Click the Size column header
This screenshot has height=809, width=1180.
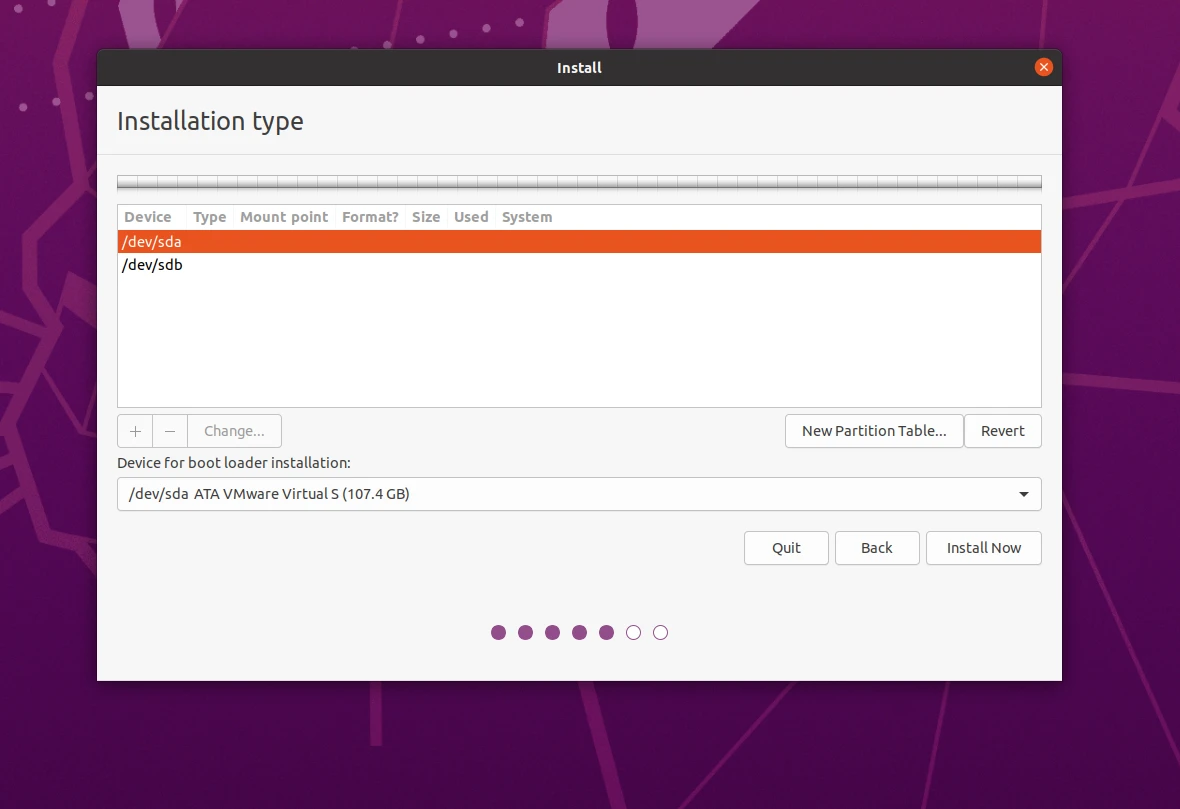(426, 217)
